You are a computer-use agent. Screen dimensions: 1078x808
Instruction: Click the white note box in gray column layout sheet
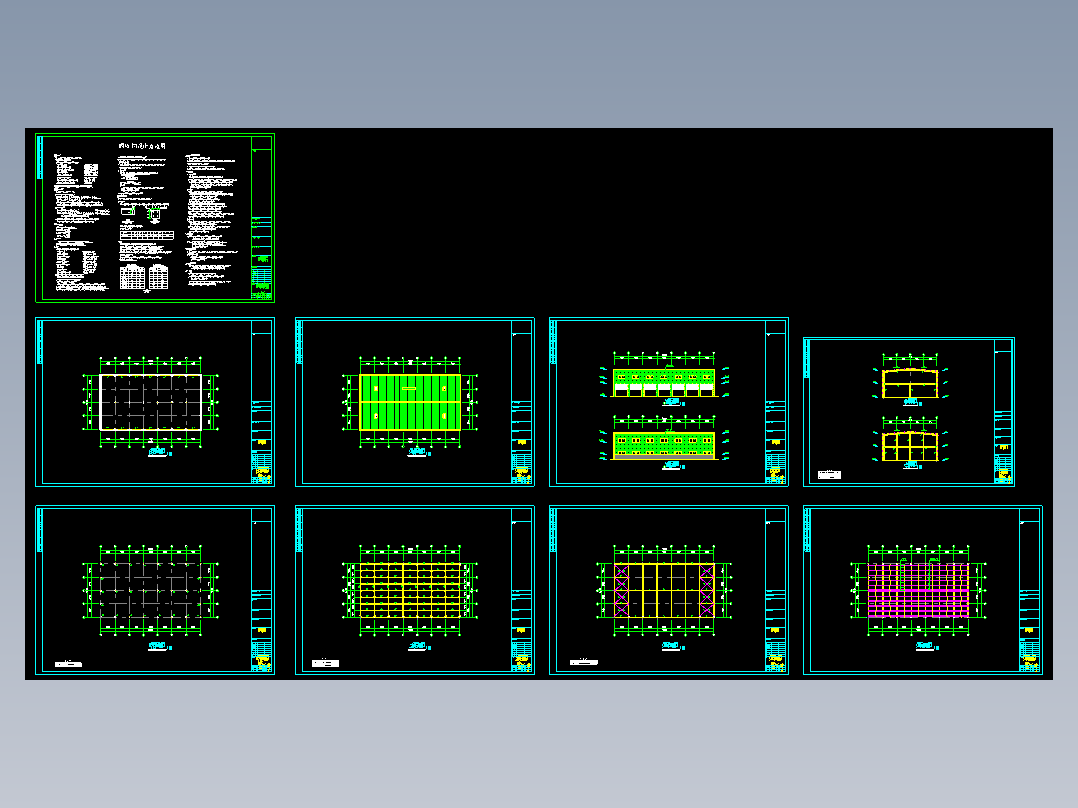pos(68,664)
